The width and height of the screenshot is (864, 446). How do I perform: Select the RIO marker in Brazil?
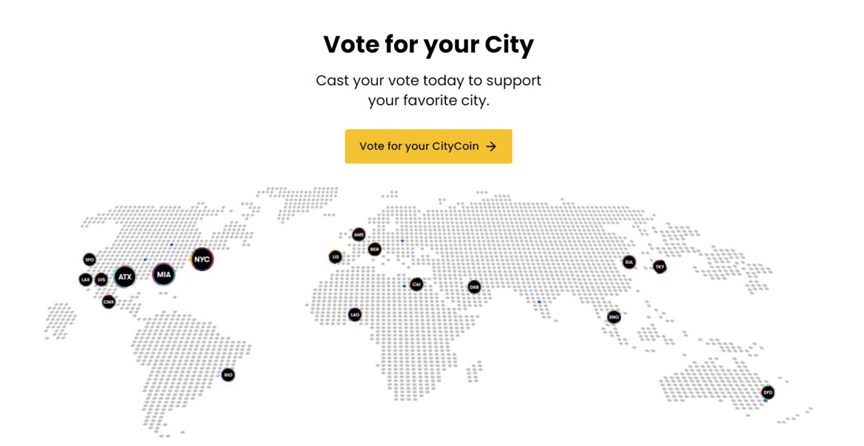click(x=228, y=375)
